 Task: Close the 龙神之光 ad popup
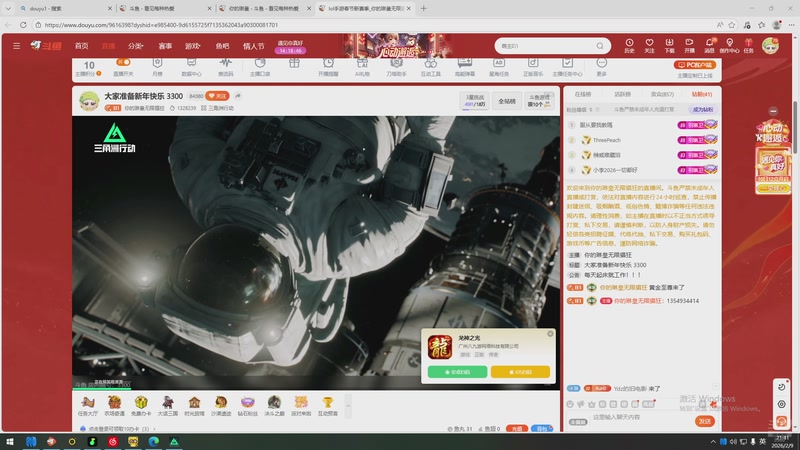coord(550,334)
